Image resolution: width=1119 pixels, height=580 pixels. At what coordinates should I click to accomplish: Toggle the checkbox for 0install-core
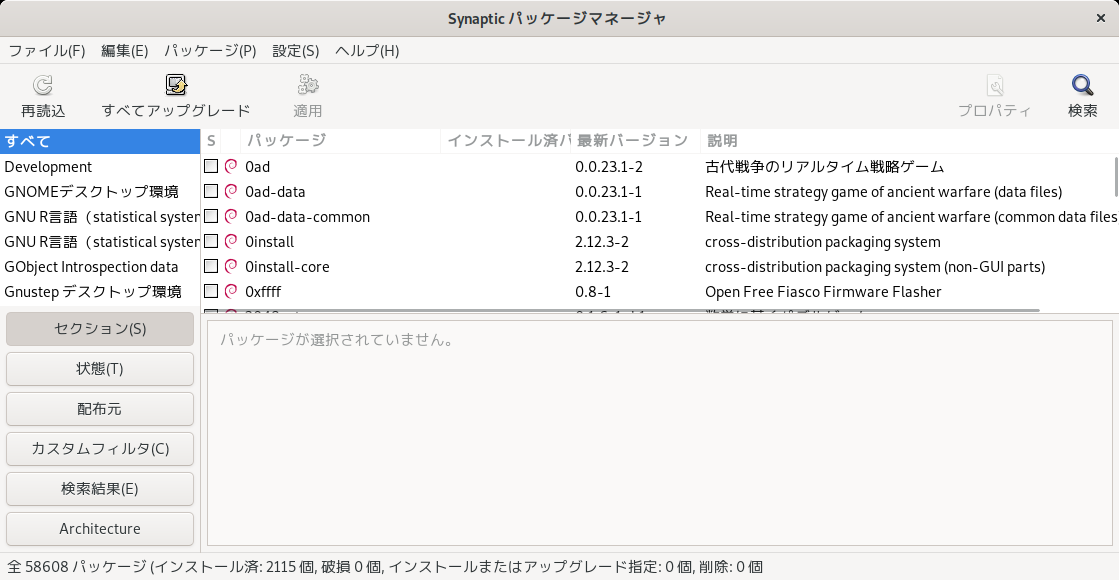211,266
